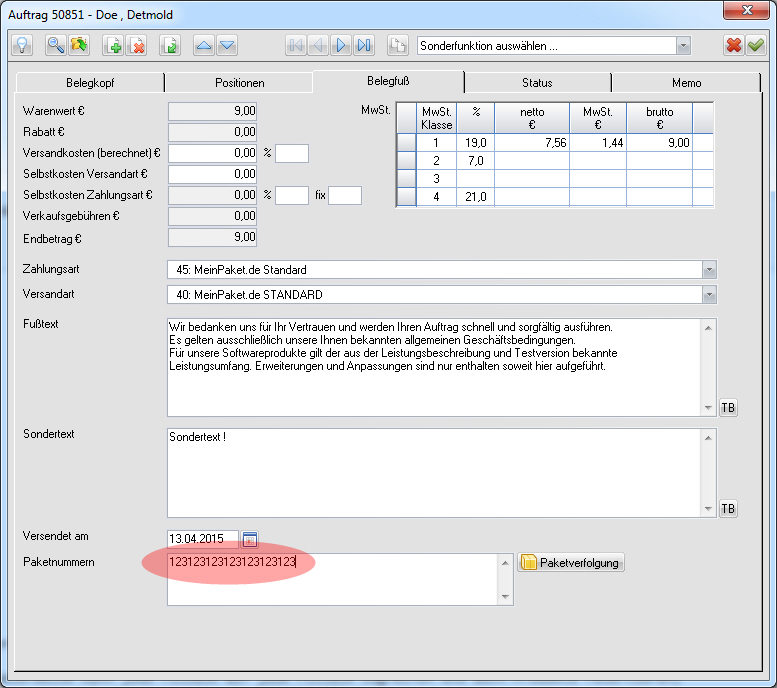Click the Selbstkosten Zahlungsart fix field
This screenshot has width=777, height=688.
345,195
